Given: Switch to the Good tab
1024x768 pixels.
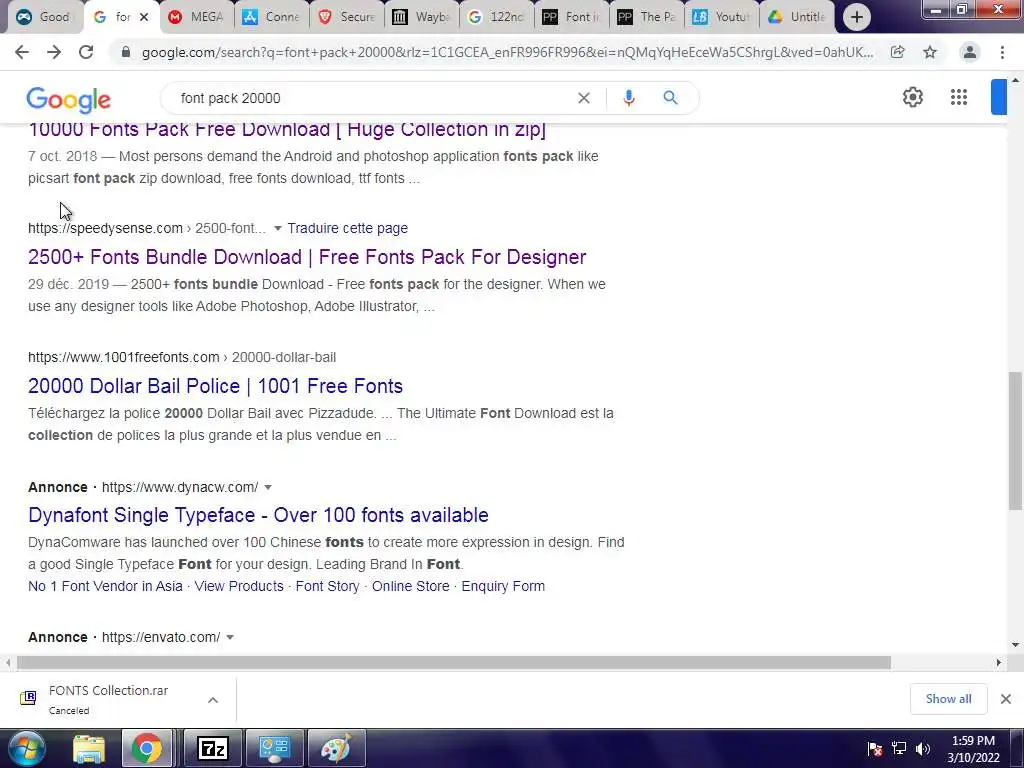Looking at the screenshot, I should click(x=44, y=17).
